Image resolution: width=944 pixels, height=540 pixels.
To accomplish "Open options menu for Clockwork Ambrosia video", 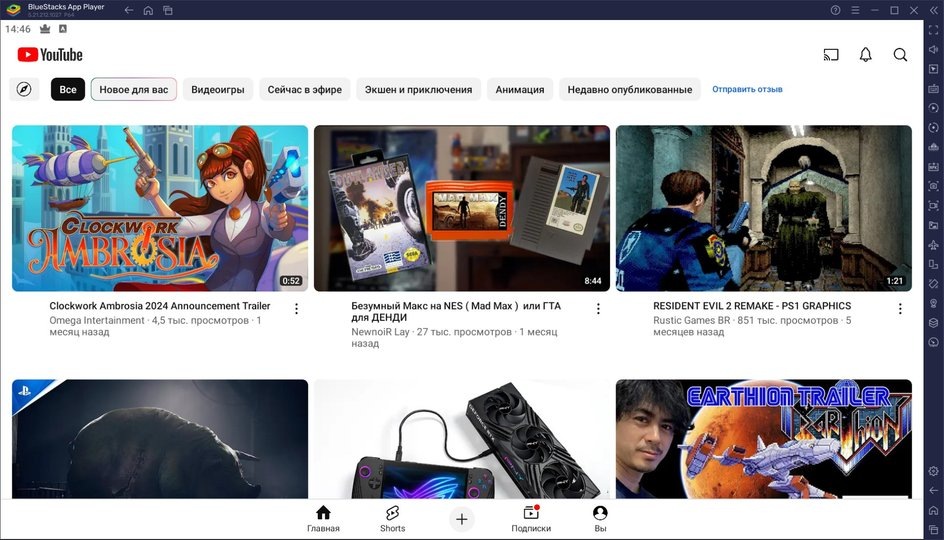I will [x=296, y=309].
